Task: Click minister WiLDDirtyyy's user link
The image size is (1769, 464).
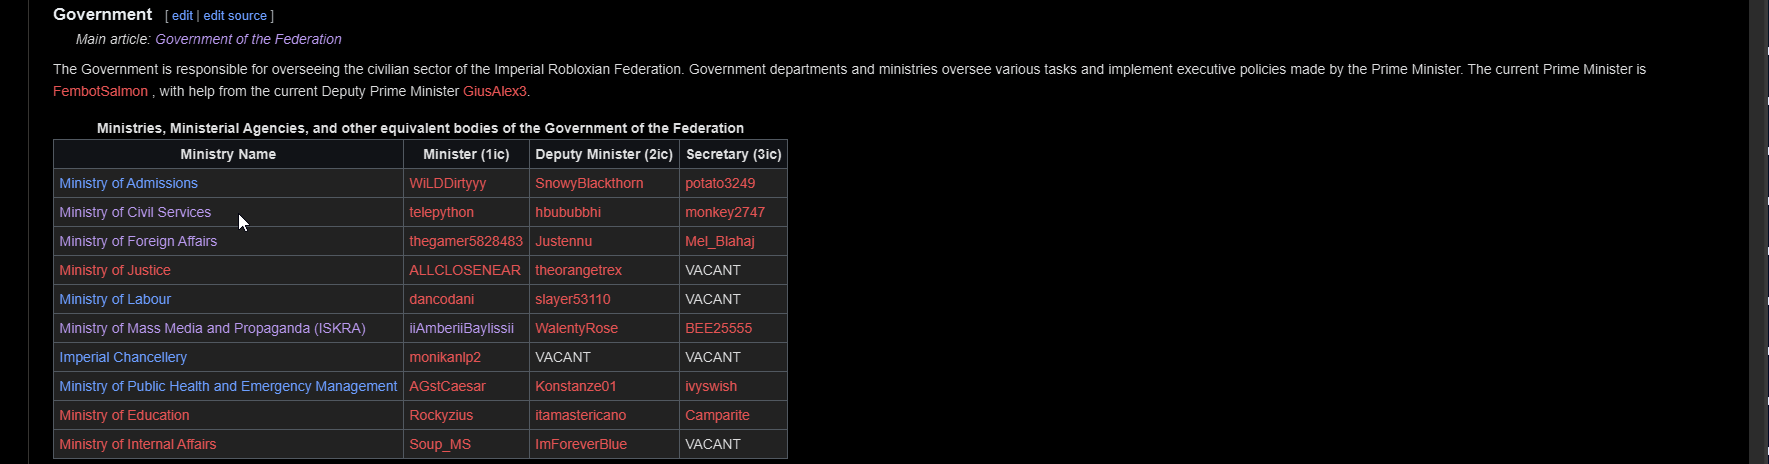Action: pos(447,183)
